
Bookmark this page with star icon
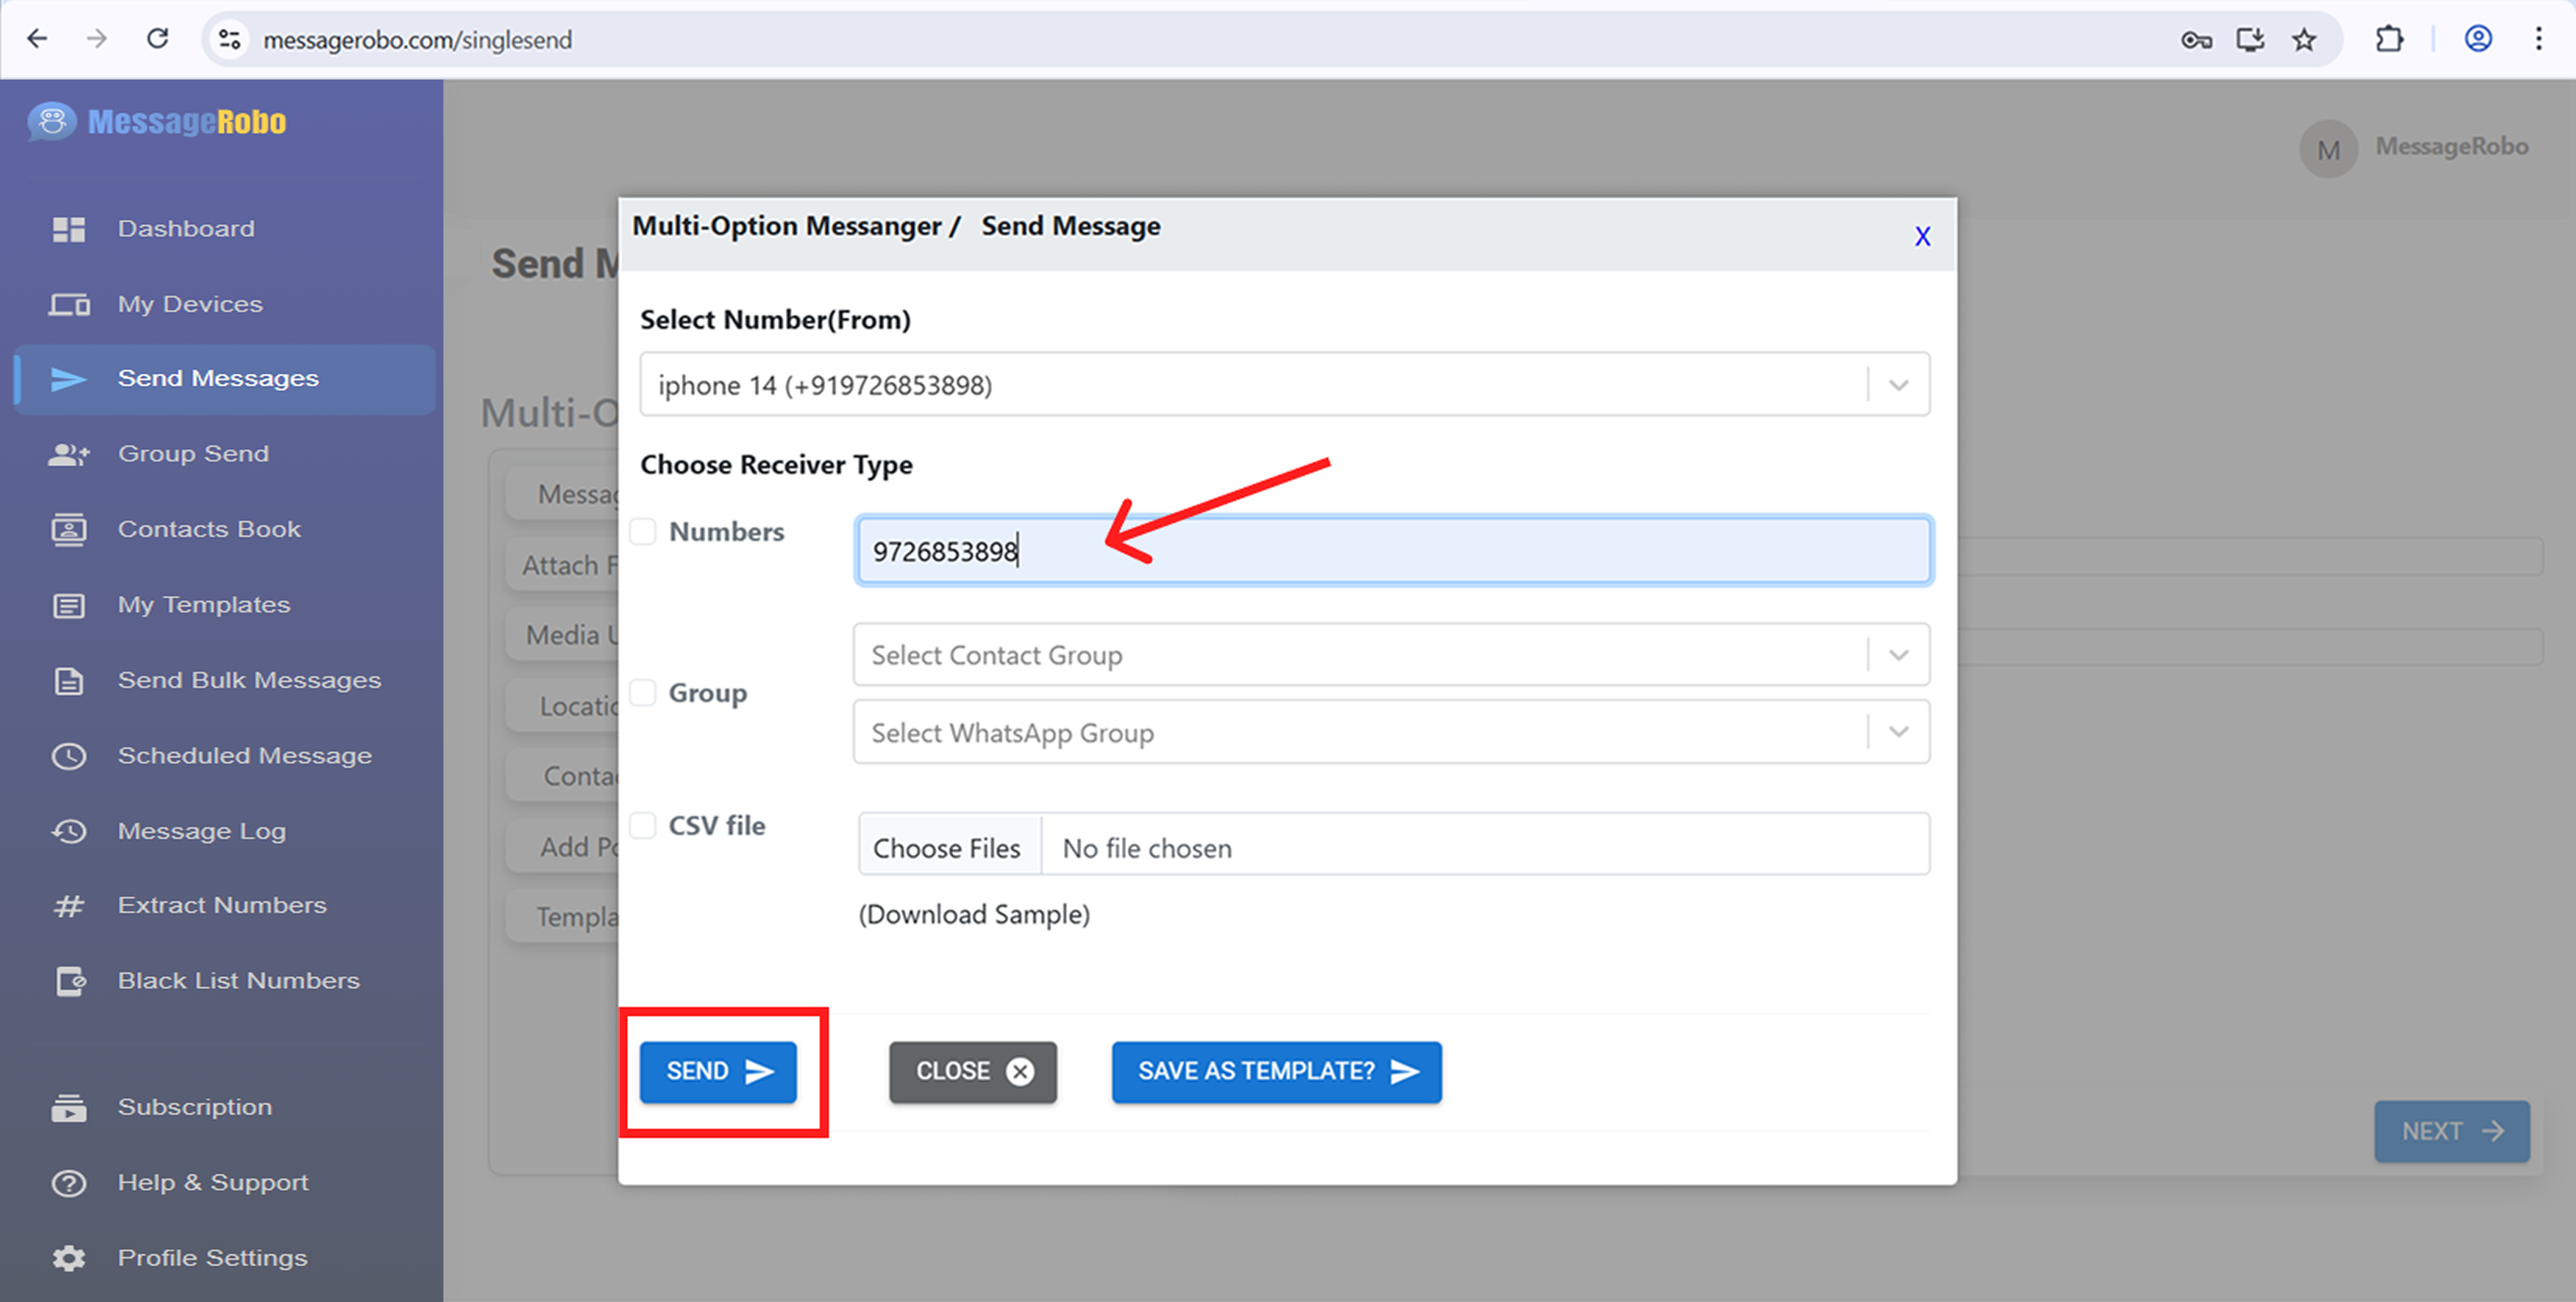pos(2304,40)
